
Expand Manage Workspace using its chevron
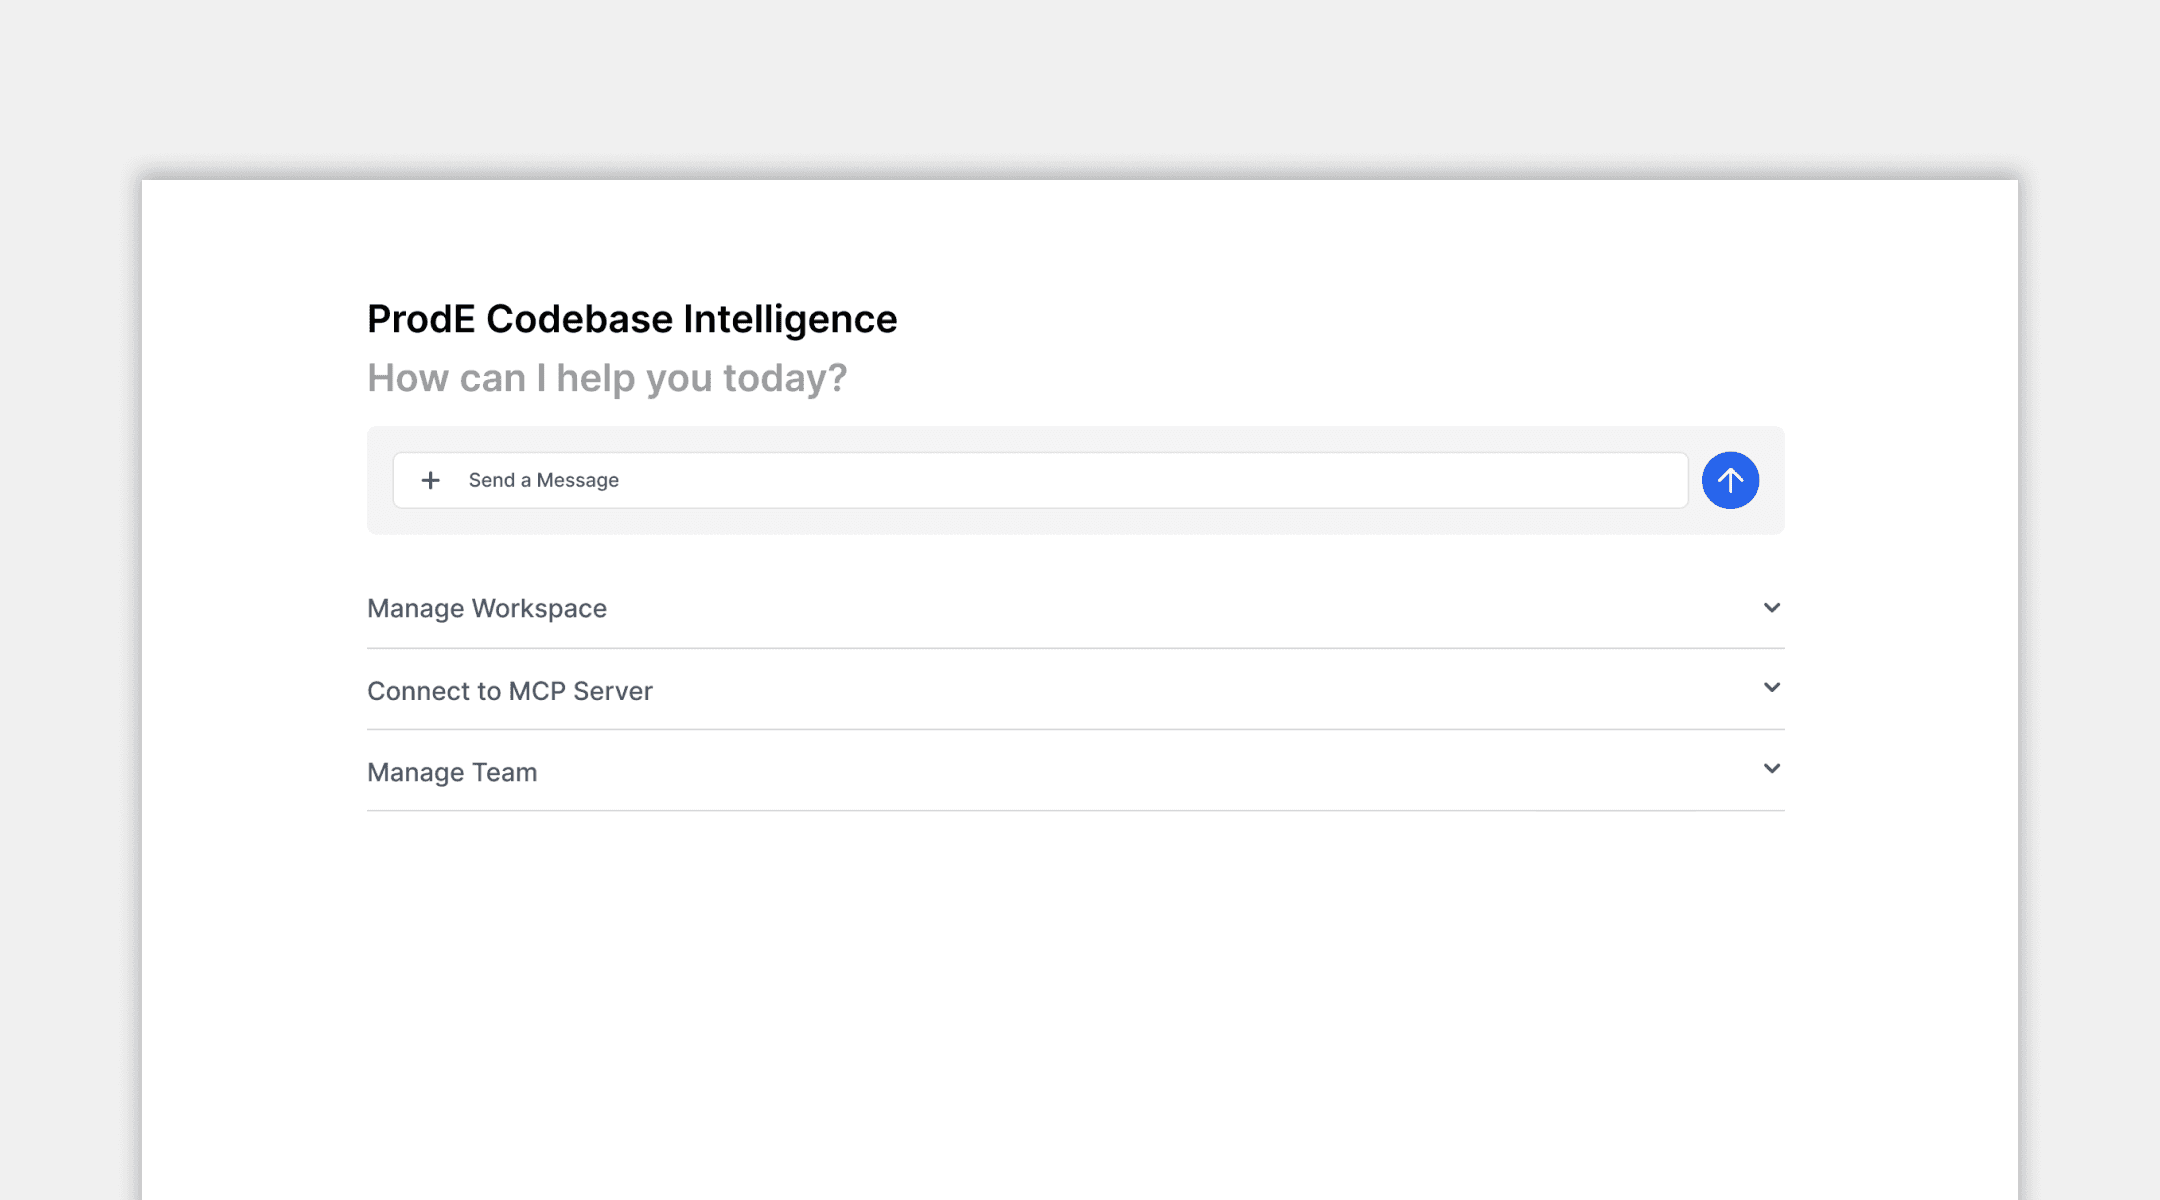tap(1771, 608)
